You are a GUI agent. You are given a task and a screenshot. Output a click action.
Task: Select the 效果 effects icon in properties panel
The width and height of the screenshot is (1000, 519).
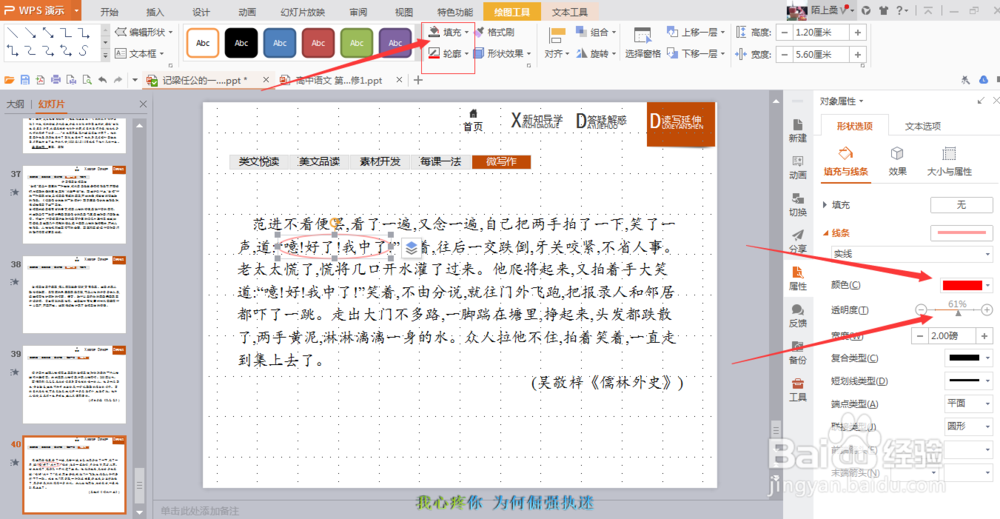point(897,161)
